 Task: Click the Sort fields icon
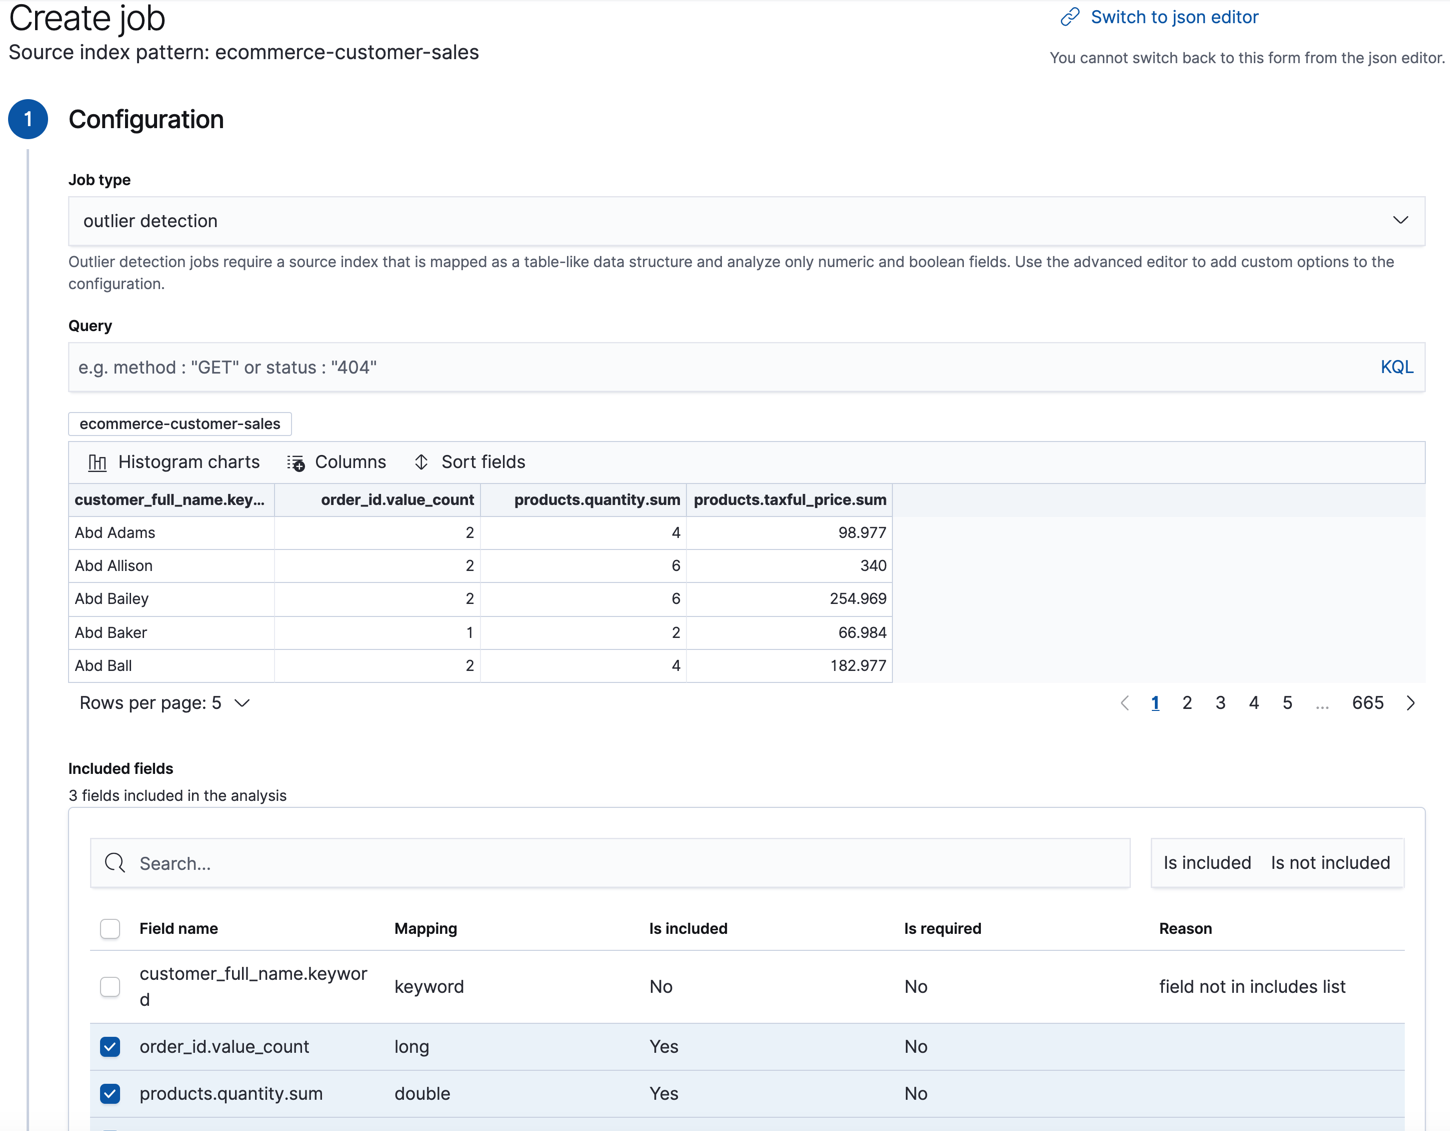[x=422, y=462]
